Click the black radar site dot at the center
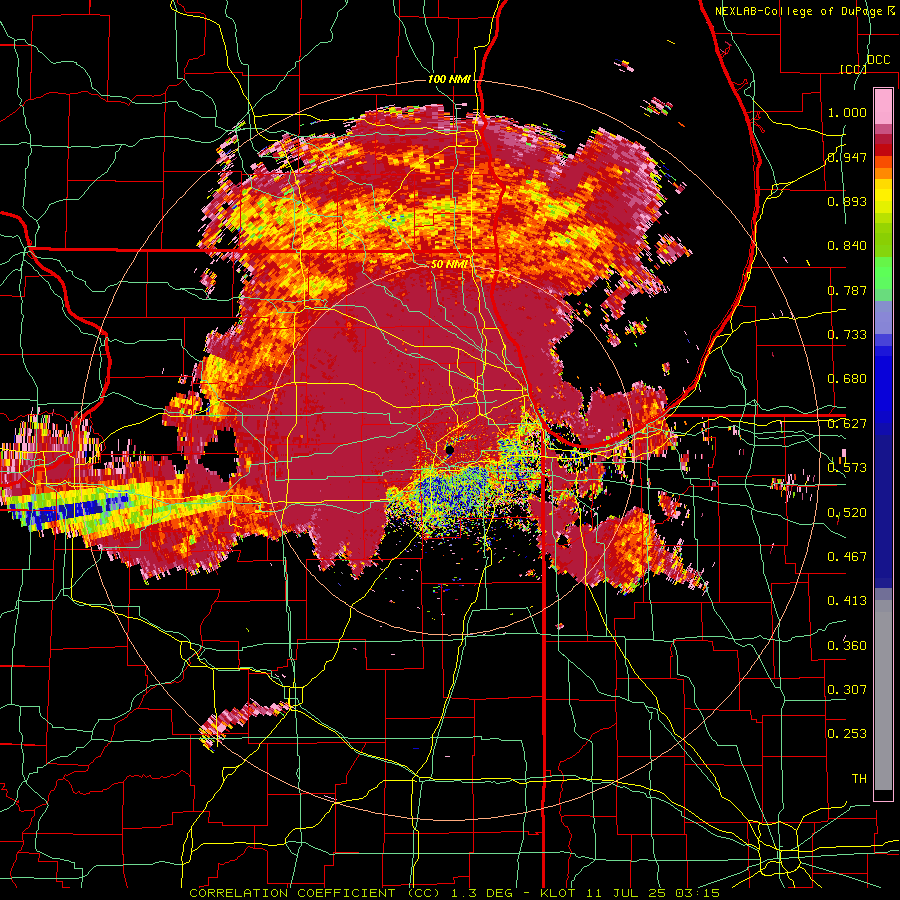The width and height of the screenshot is (900, 900). 449,450
